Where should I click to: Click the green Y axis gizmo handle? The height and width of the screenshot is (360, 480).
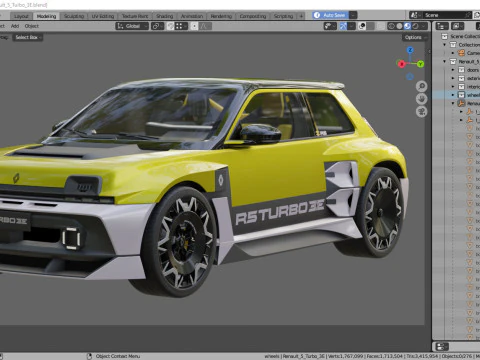420,64
